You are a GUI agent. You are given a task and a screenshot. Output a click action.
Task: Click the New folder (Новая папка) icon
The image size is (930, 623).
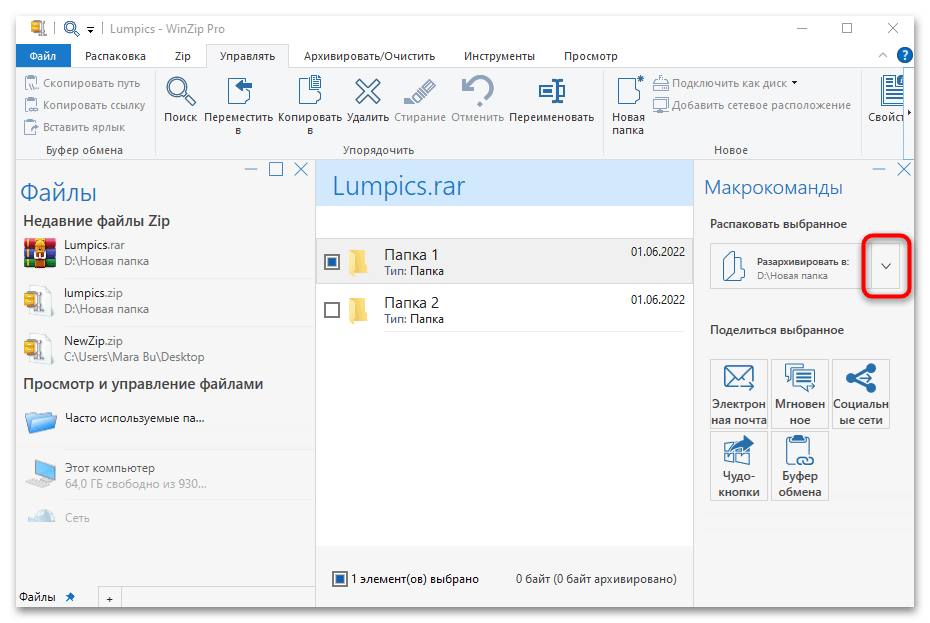click(628, 93)
